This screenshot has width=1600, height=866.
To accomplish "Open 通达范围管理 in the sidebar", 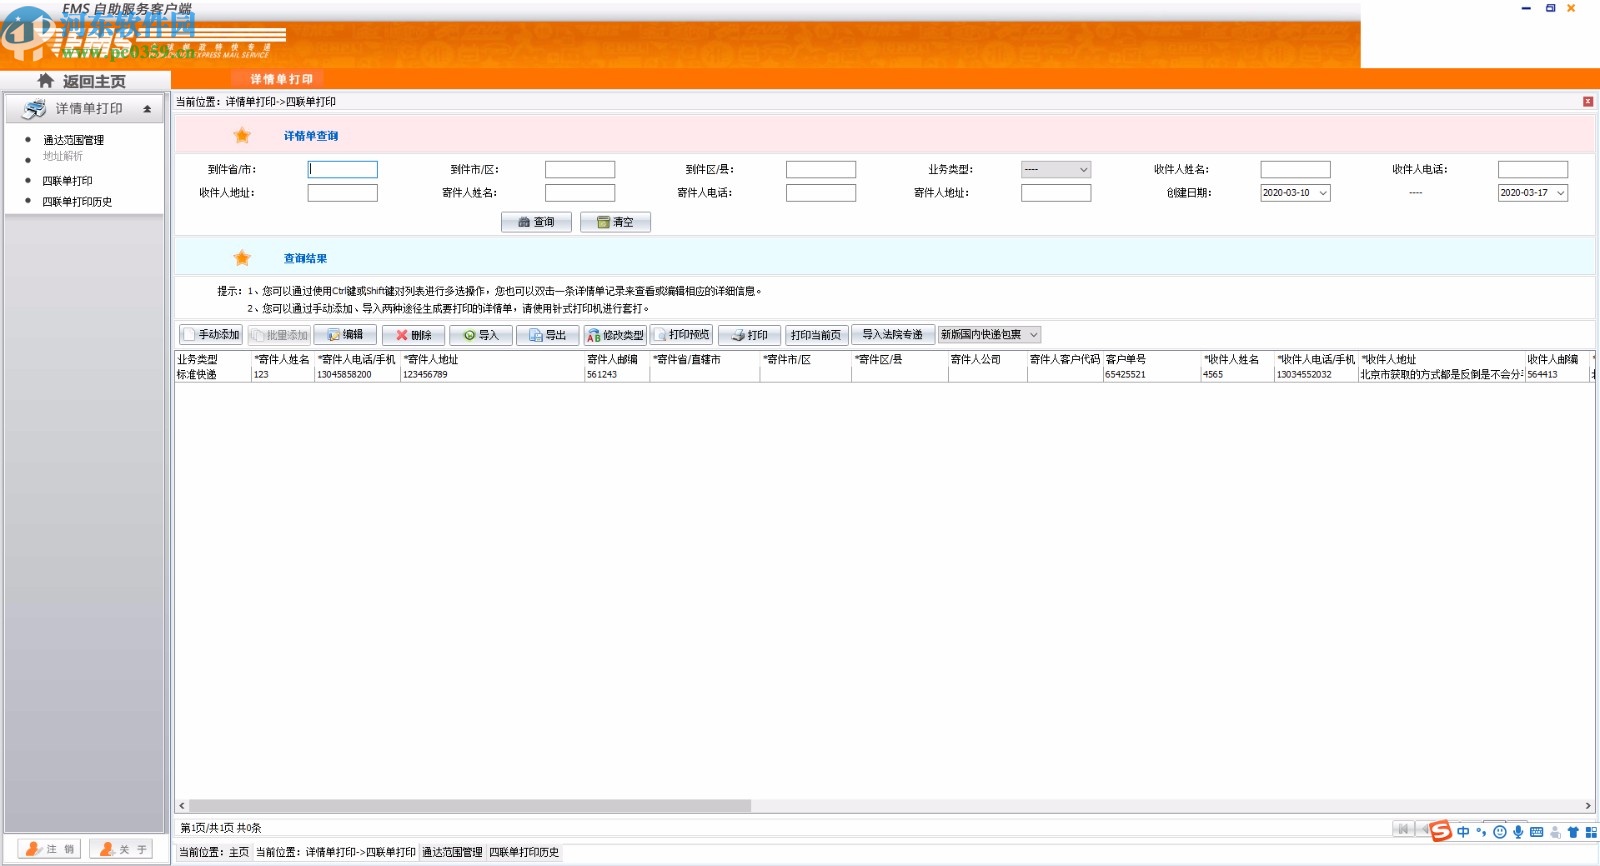I will (73, 140).
